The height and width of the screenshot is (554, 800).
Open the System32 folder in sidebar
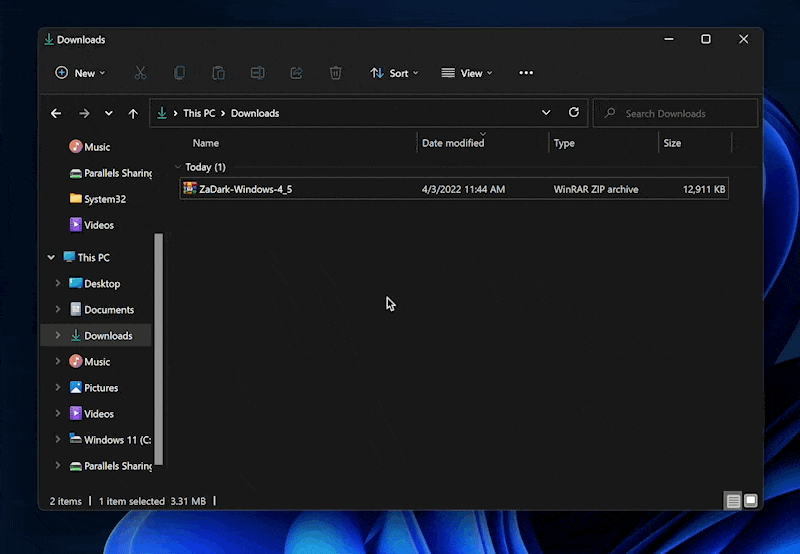(97, 199)
